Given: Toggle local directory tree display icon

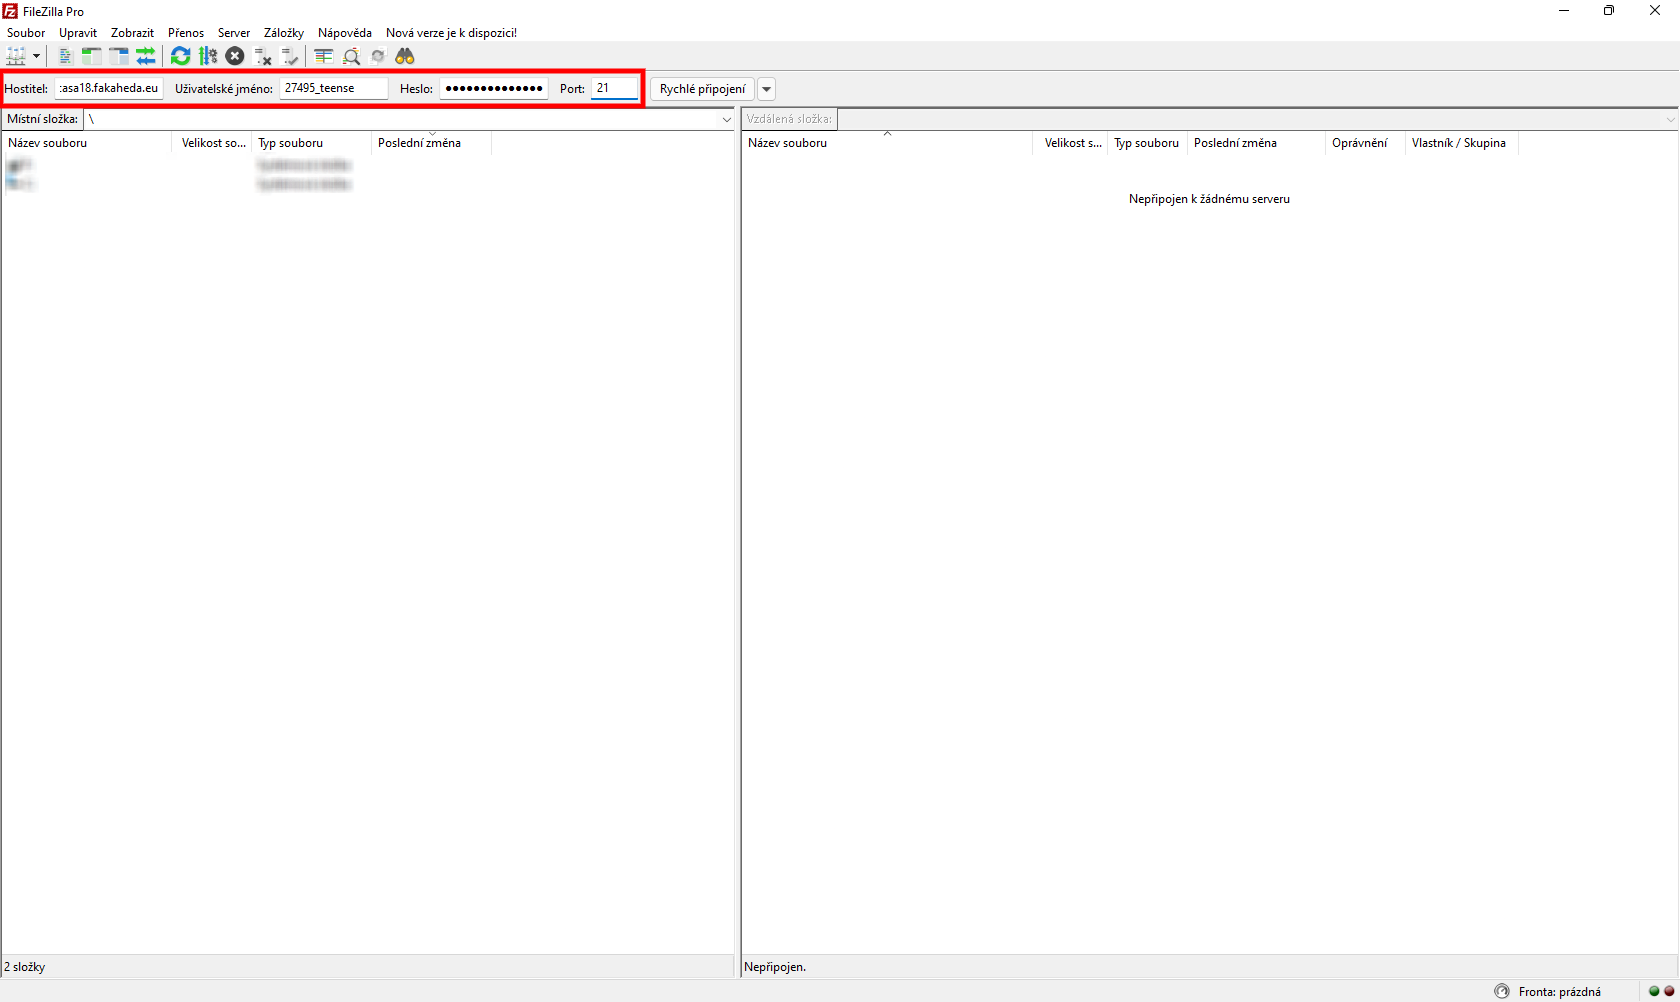Looking at the screenshot, I should (92, 56).
